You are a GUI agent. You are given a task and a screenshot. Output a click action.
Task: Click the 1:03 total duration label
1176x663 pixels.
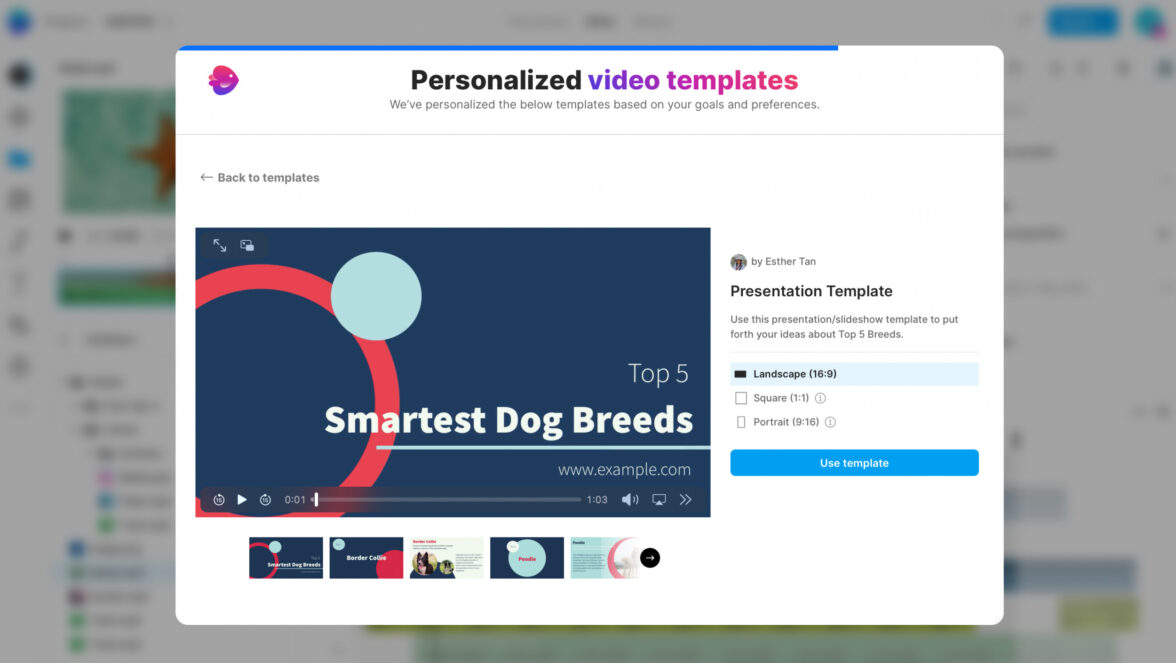click(597, 500)
